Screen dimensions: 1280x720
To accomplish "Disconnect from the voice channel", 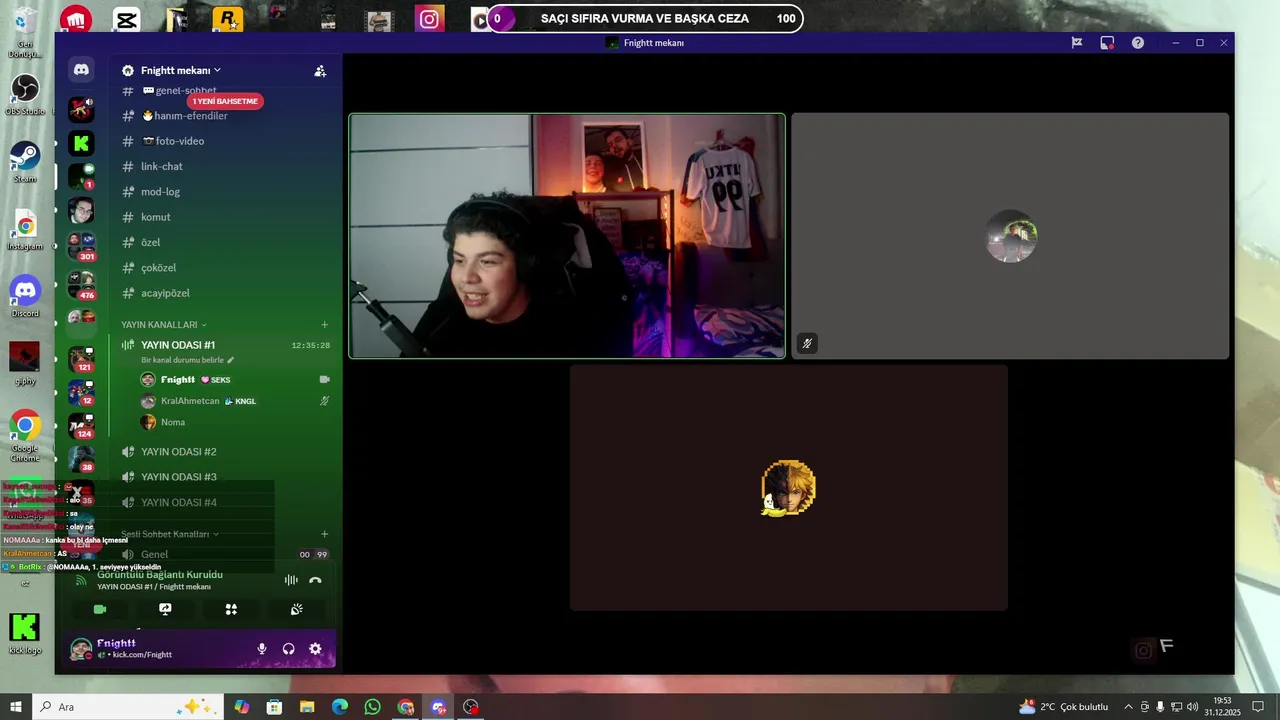I will coord(315,580).
